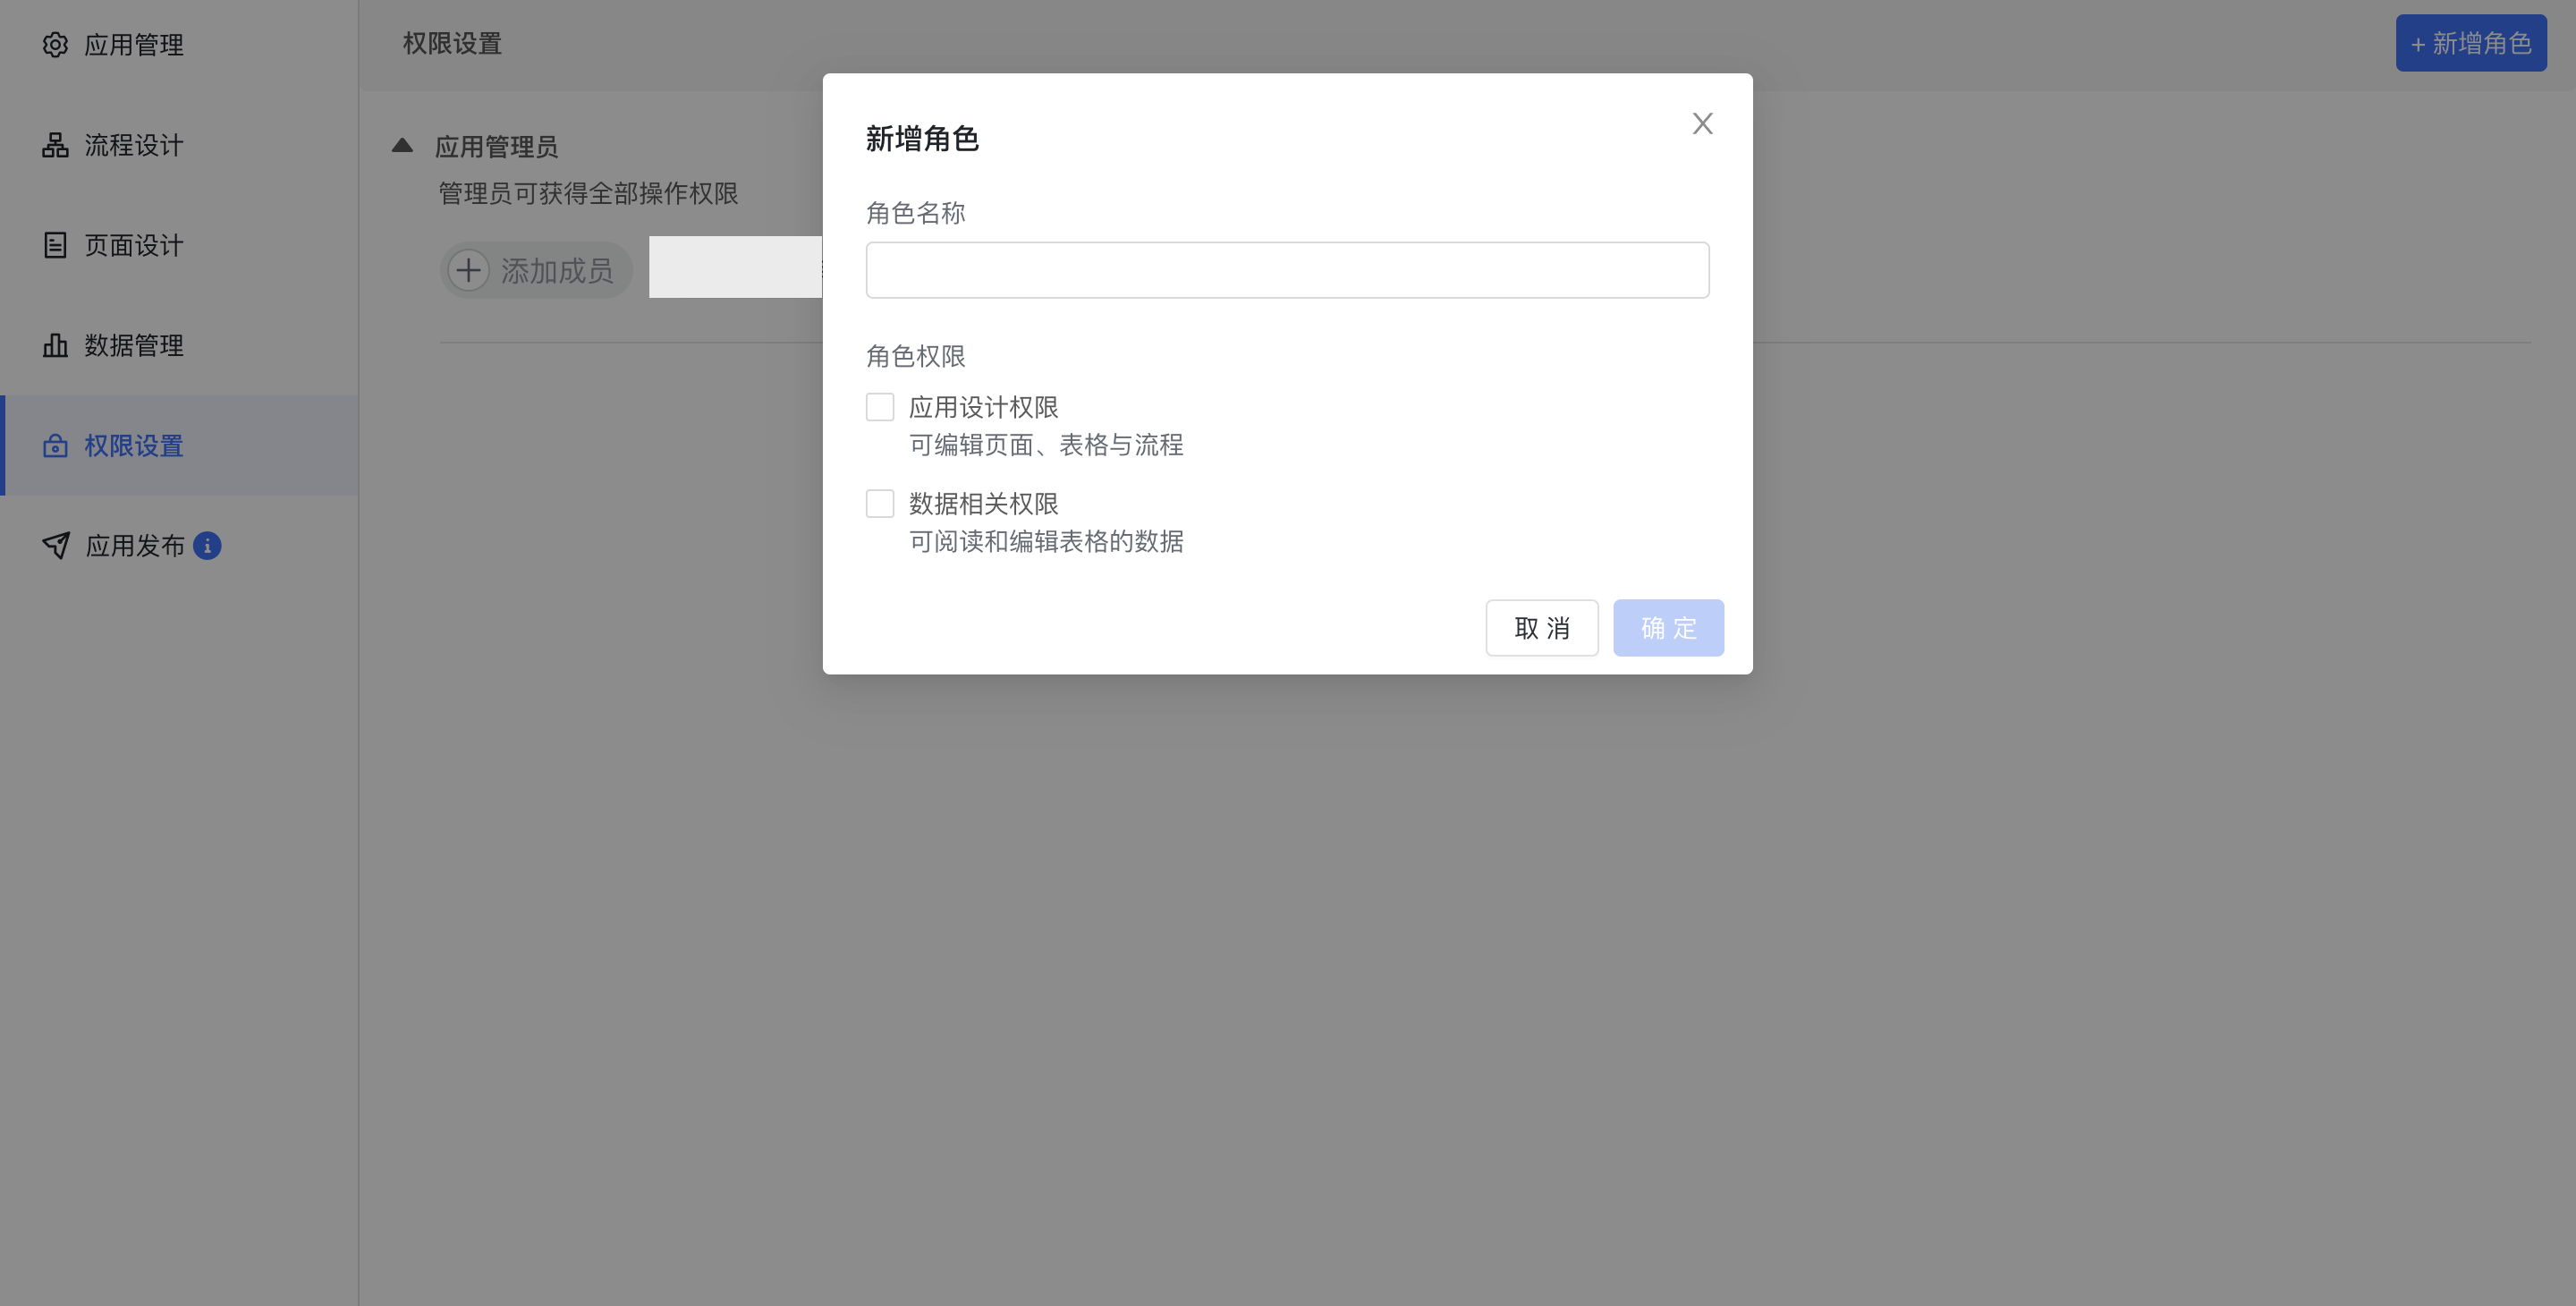Click the 角色权限 section label
The width and height of the screenshot is (2576, 1306).
pos(915,356)
